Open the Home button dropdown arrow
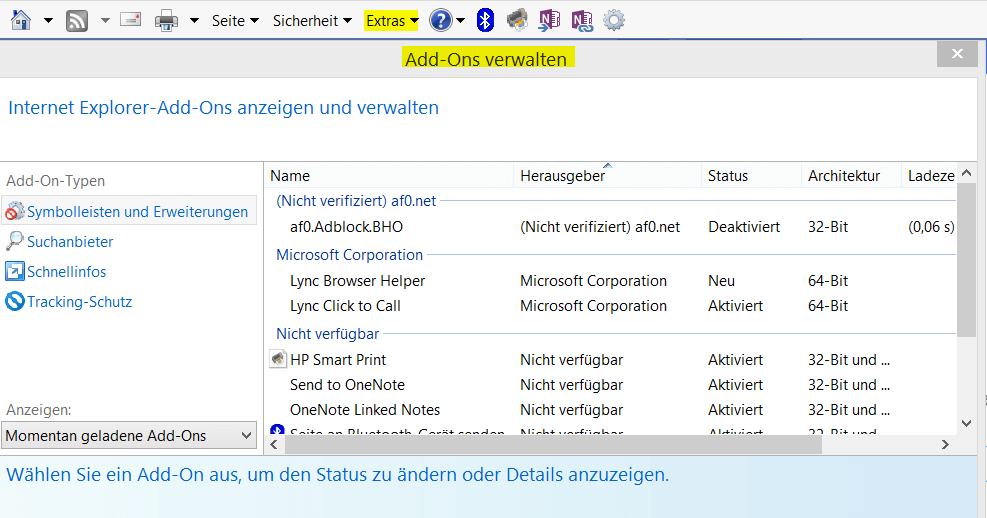Screen dimensions: 987x518 [x=48, y=21]
